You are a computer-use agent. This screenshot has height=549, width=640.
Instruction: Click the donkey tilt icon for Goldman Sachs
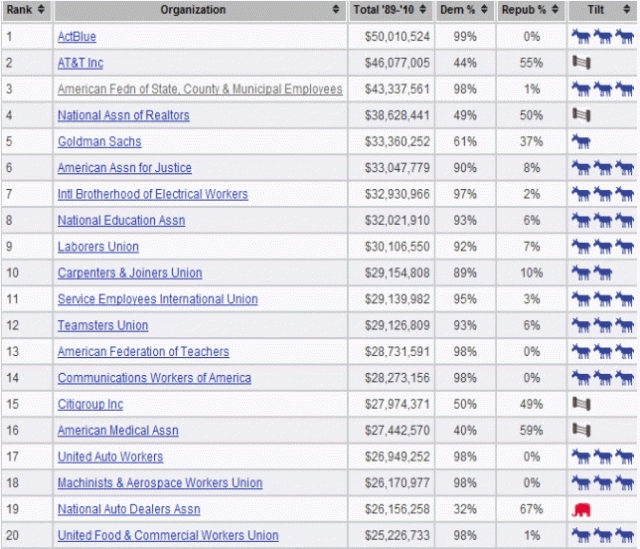pyautogui.click(x=580, y=142)
